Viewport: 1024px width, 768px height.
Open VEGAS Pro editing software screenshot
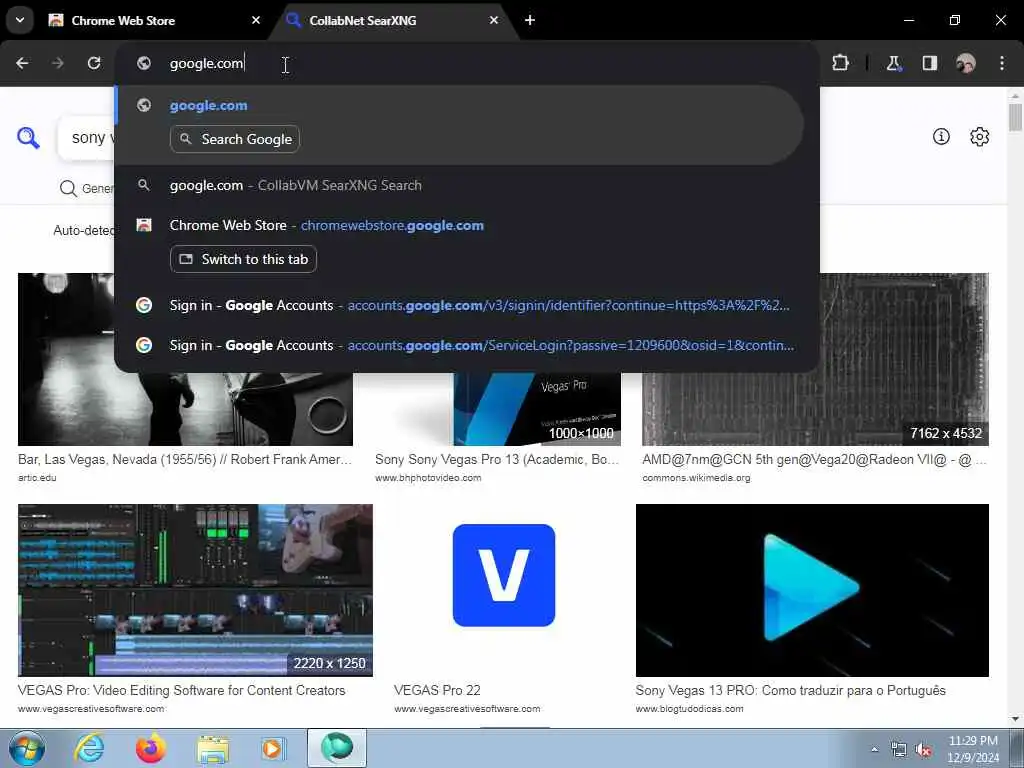coord(195,590)
